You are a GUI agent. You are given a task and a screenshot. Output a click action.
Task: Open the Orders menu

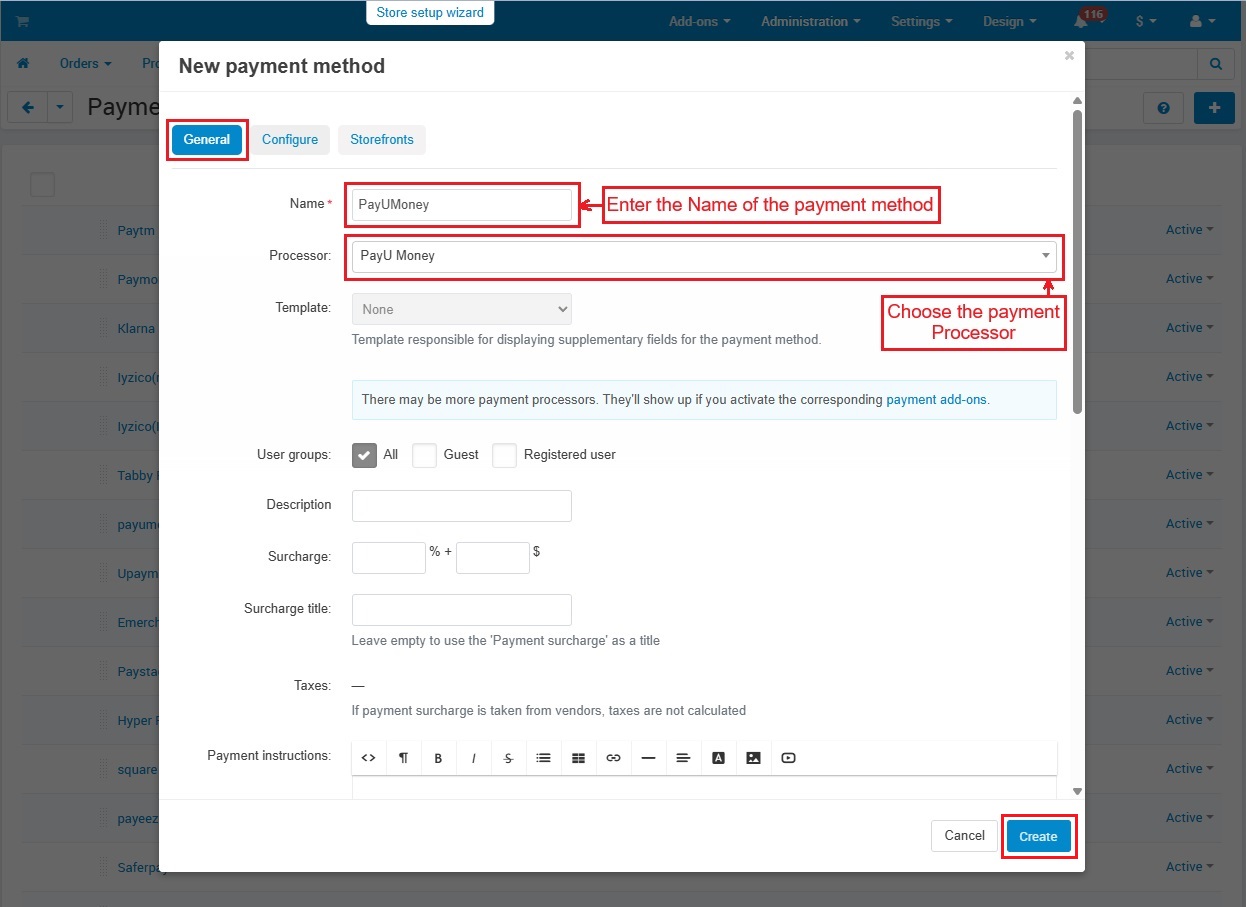click(x=85, y=63)
